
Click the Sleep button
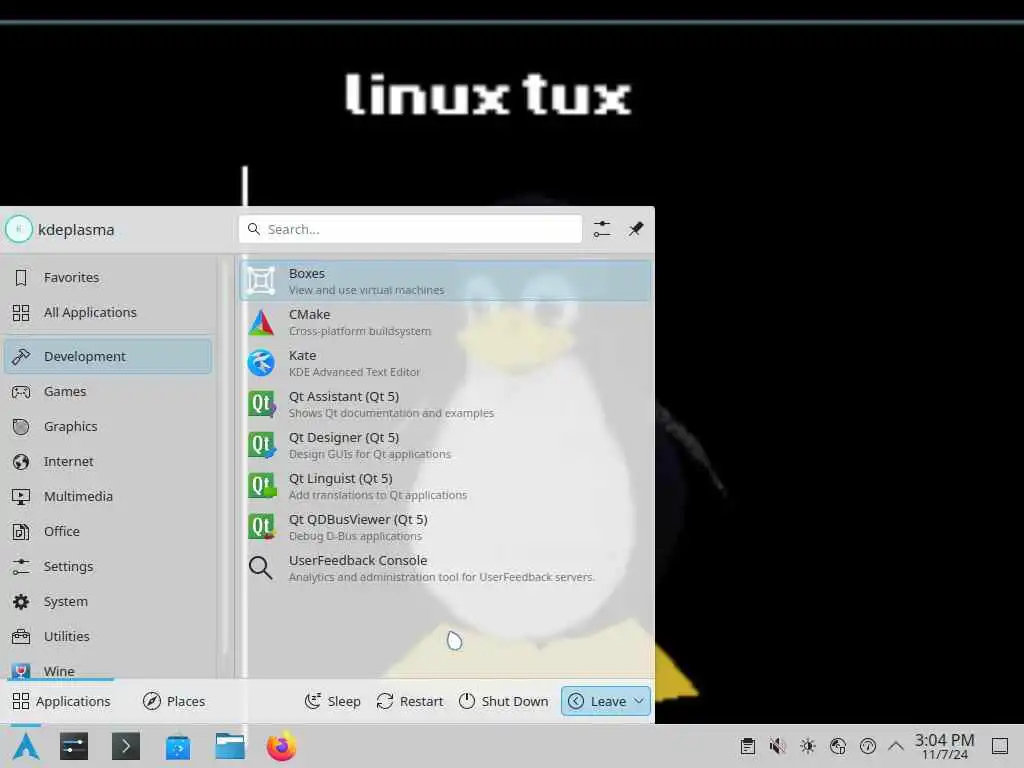click(x=332, y=701)
